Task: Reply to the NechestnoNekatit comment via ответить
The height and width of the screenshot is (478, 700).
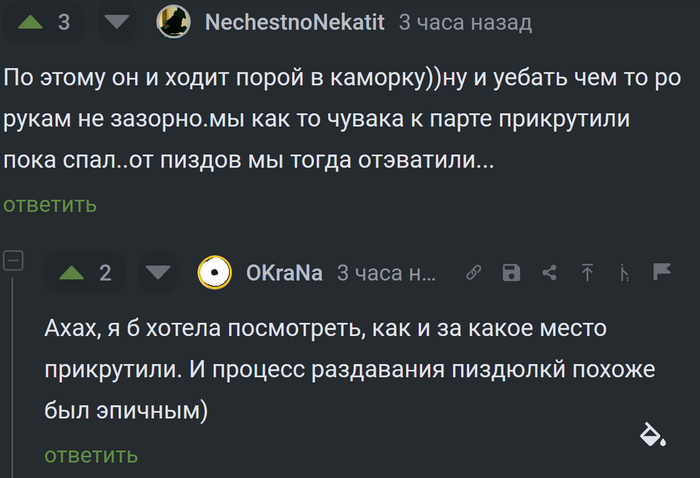Action: [50, 205]
